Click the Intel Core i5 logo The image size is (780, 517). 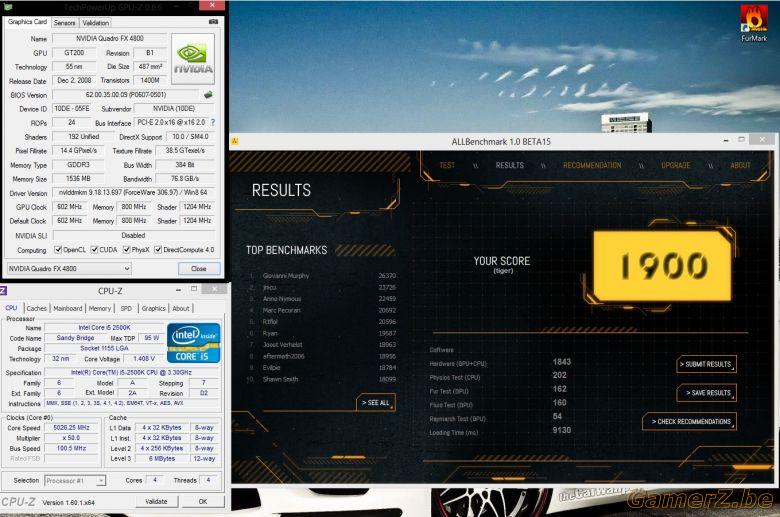coord(194,342)
